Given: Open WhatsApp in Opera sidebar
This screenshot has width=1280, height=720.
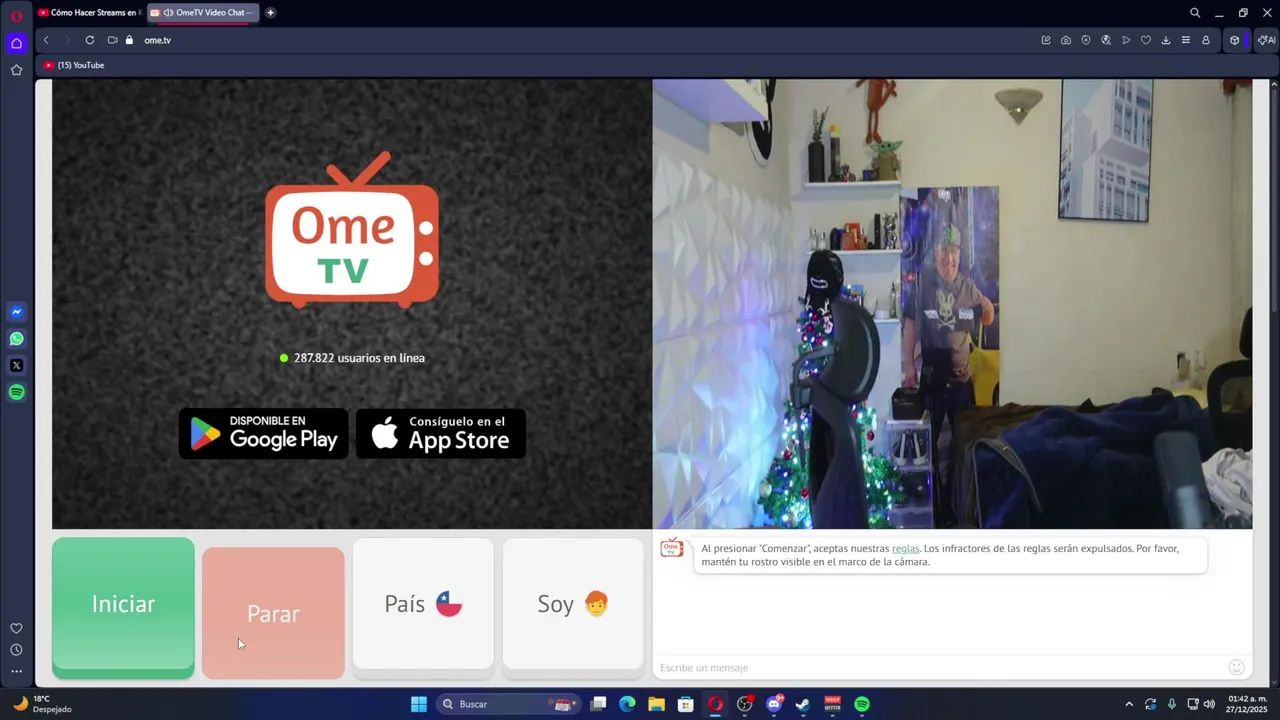Looking at the screenshot, I should point(16,339).
